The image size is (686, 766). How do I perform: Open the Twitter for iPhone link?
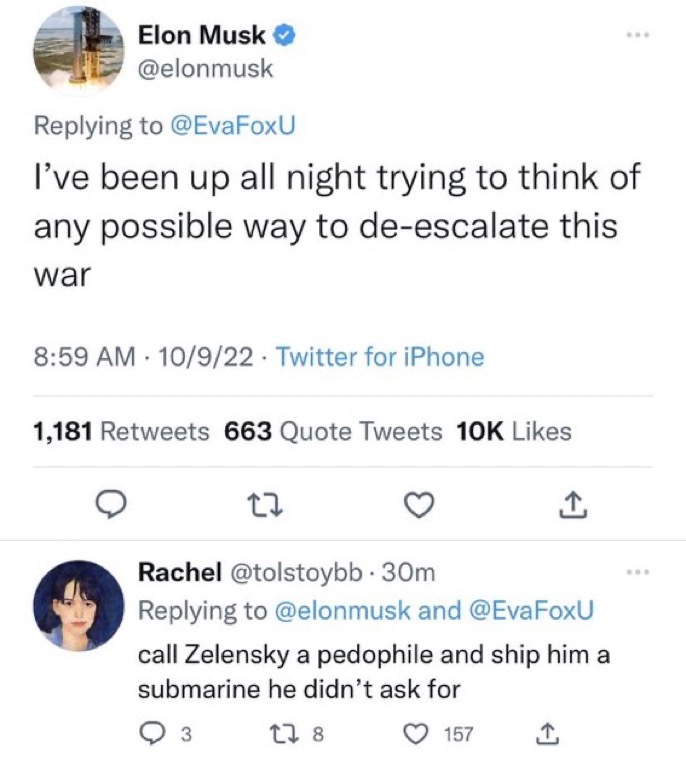coord(379,357)
